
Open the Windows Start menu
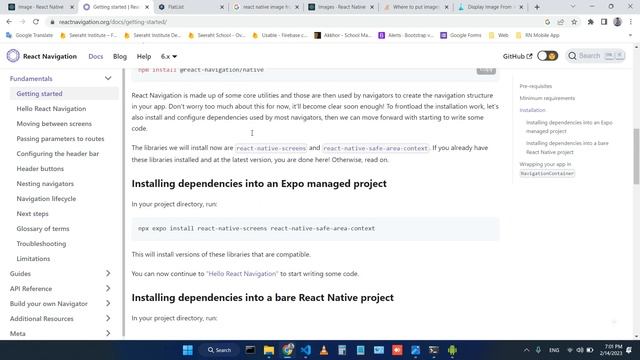tap(188, 350)
